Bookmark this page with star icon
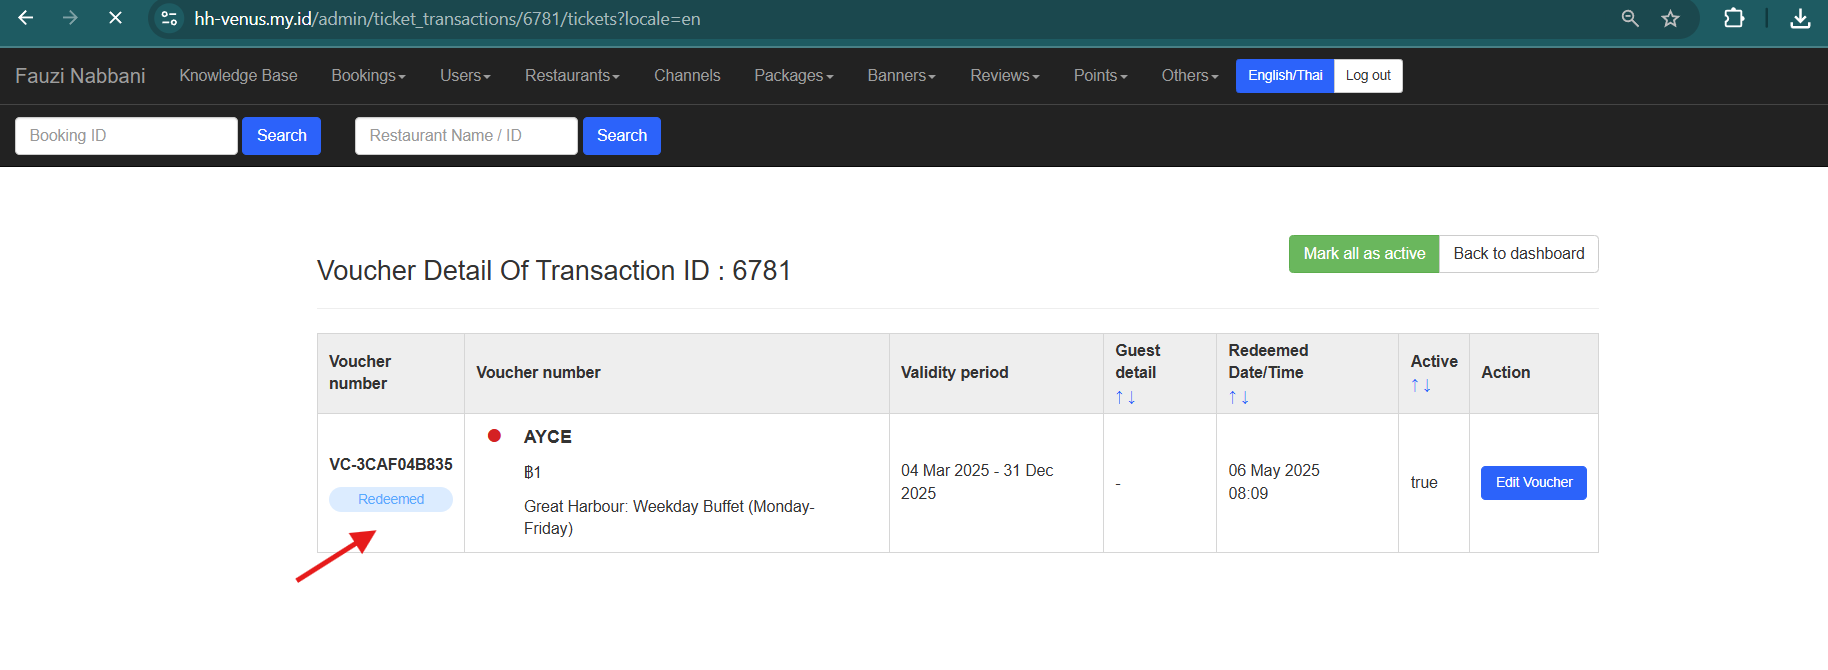 coord(1670,19)
